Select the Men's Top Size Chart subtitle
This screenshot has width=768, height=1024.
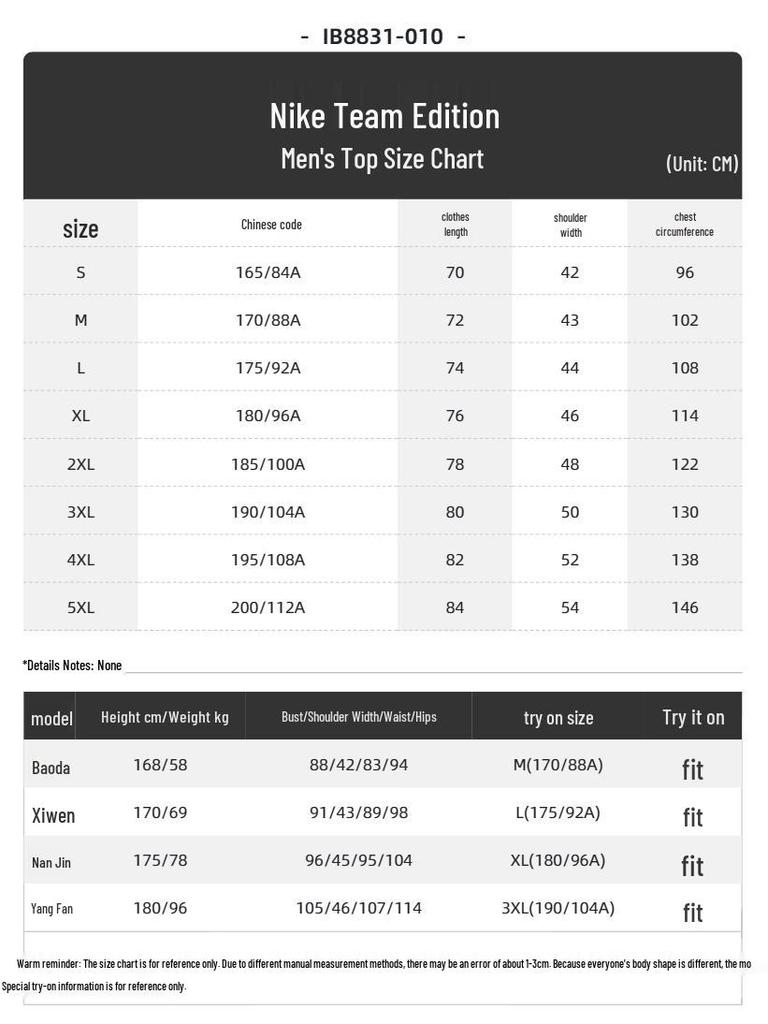point(382,158)
